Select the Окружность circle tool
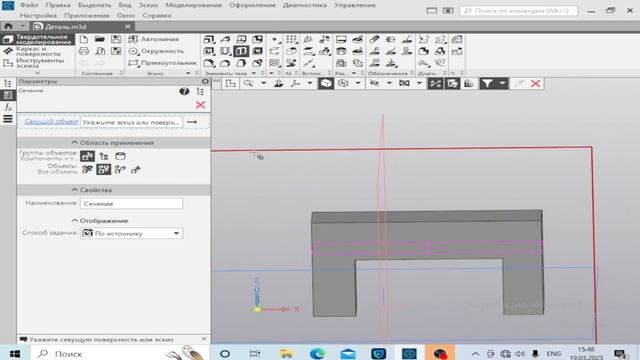 [156, 51]
